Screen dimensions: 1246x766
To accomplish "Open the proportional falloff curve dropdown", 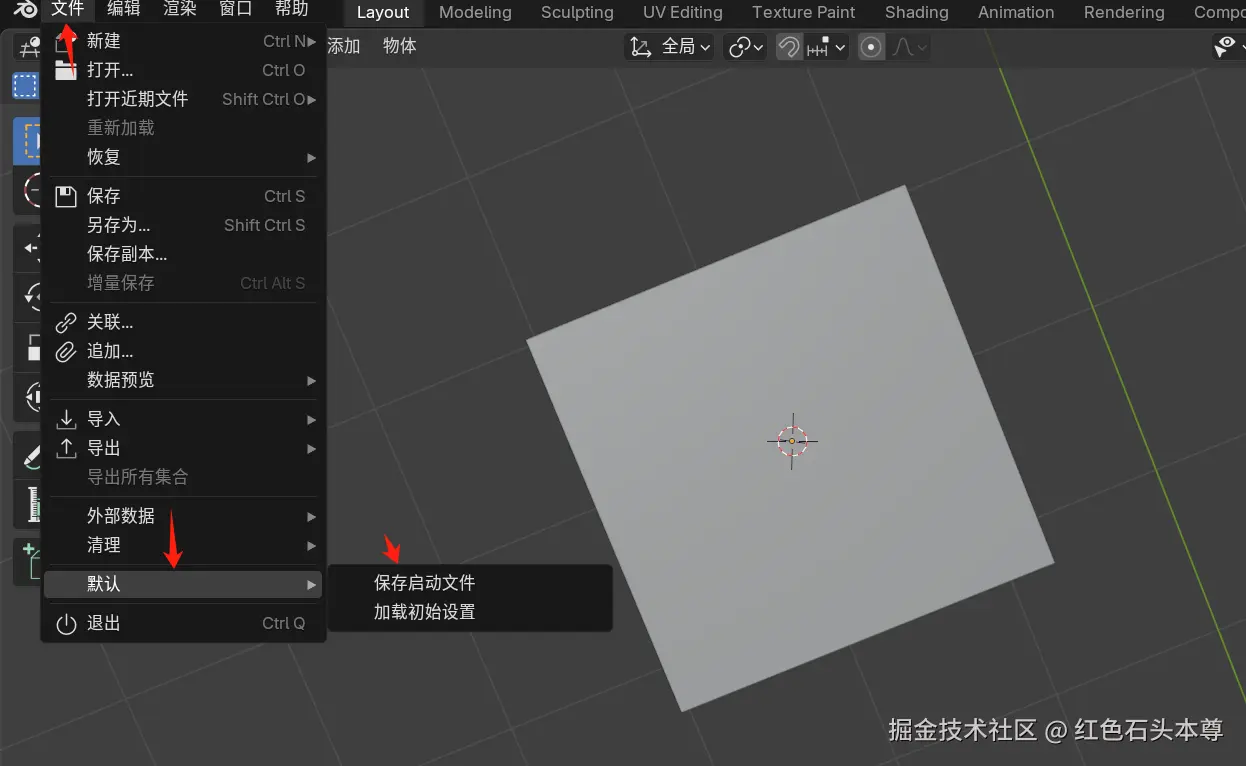I will 908,46.
